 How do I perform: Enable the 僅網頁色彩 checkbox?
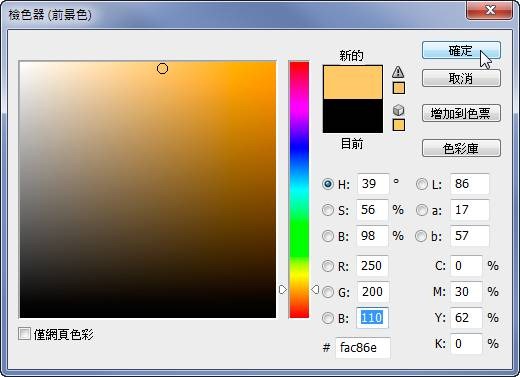tap(24, 334)
